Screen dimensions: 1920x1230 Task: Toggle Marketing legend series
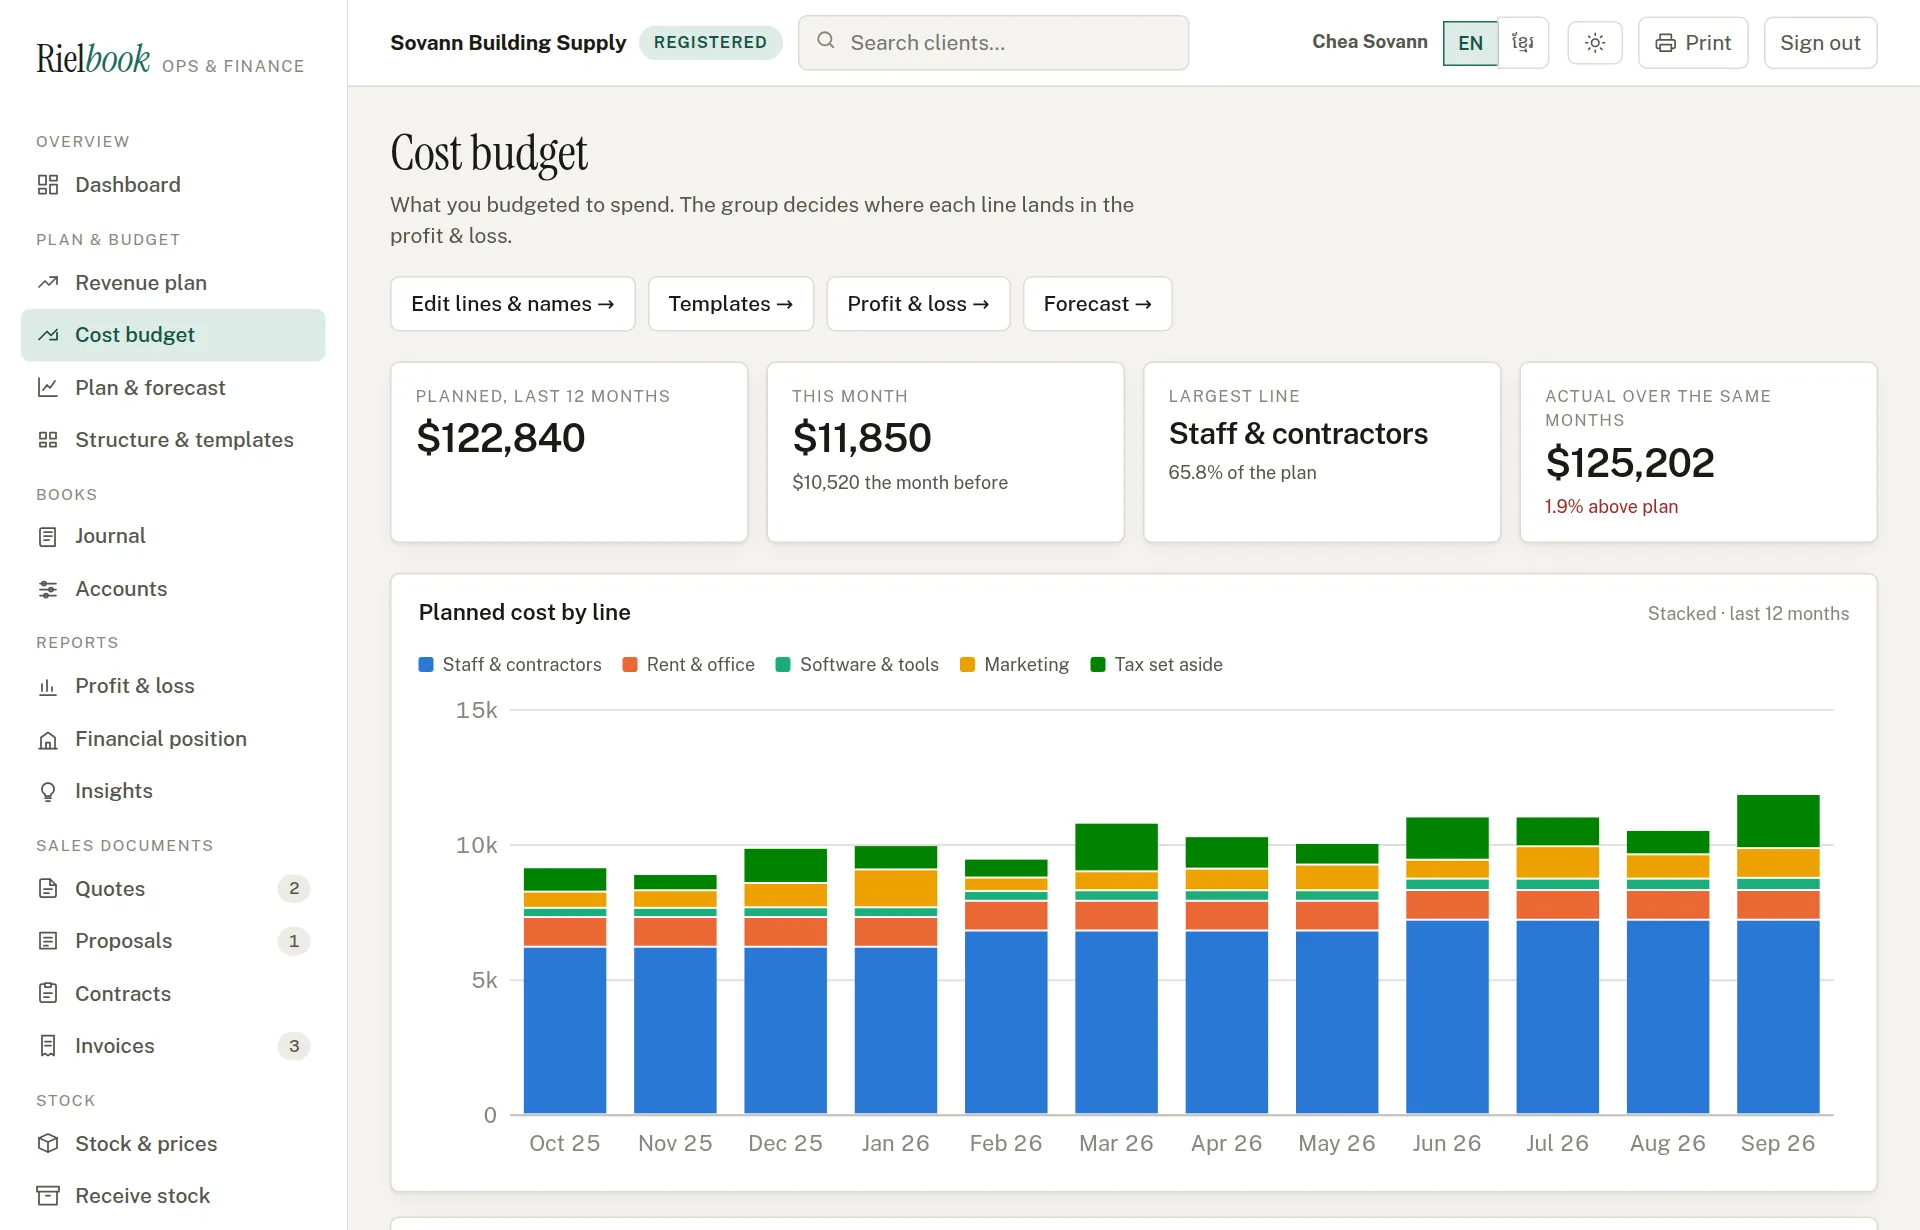pos(1014,665)
